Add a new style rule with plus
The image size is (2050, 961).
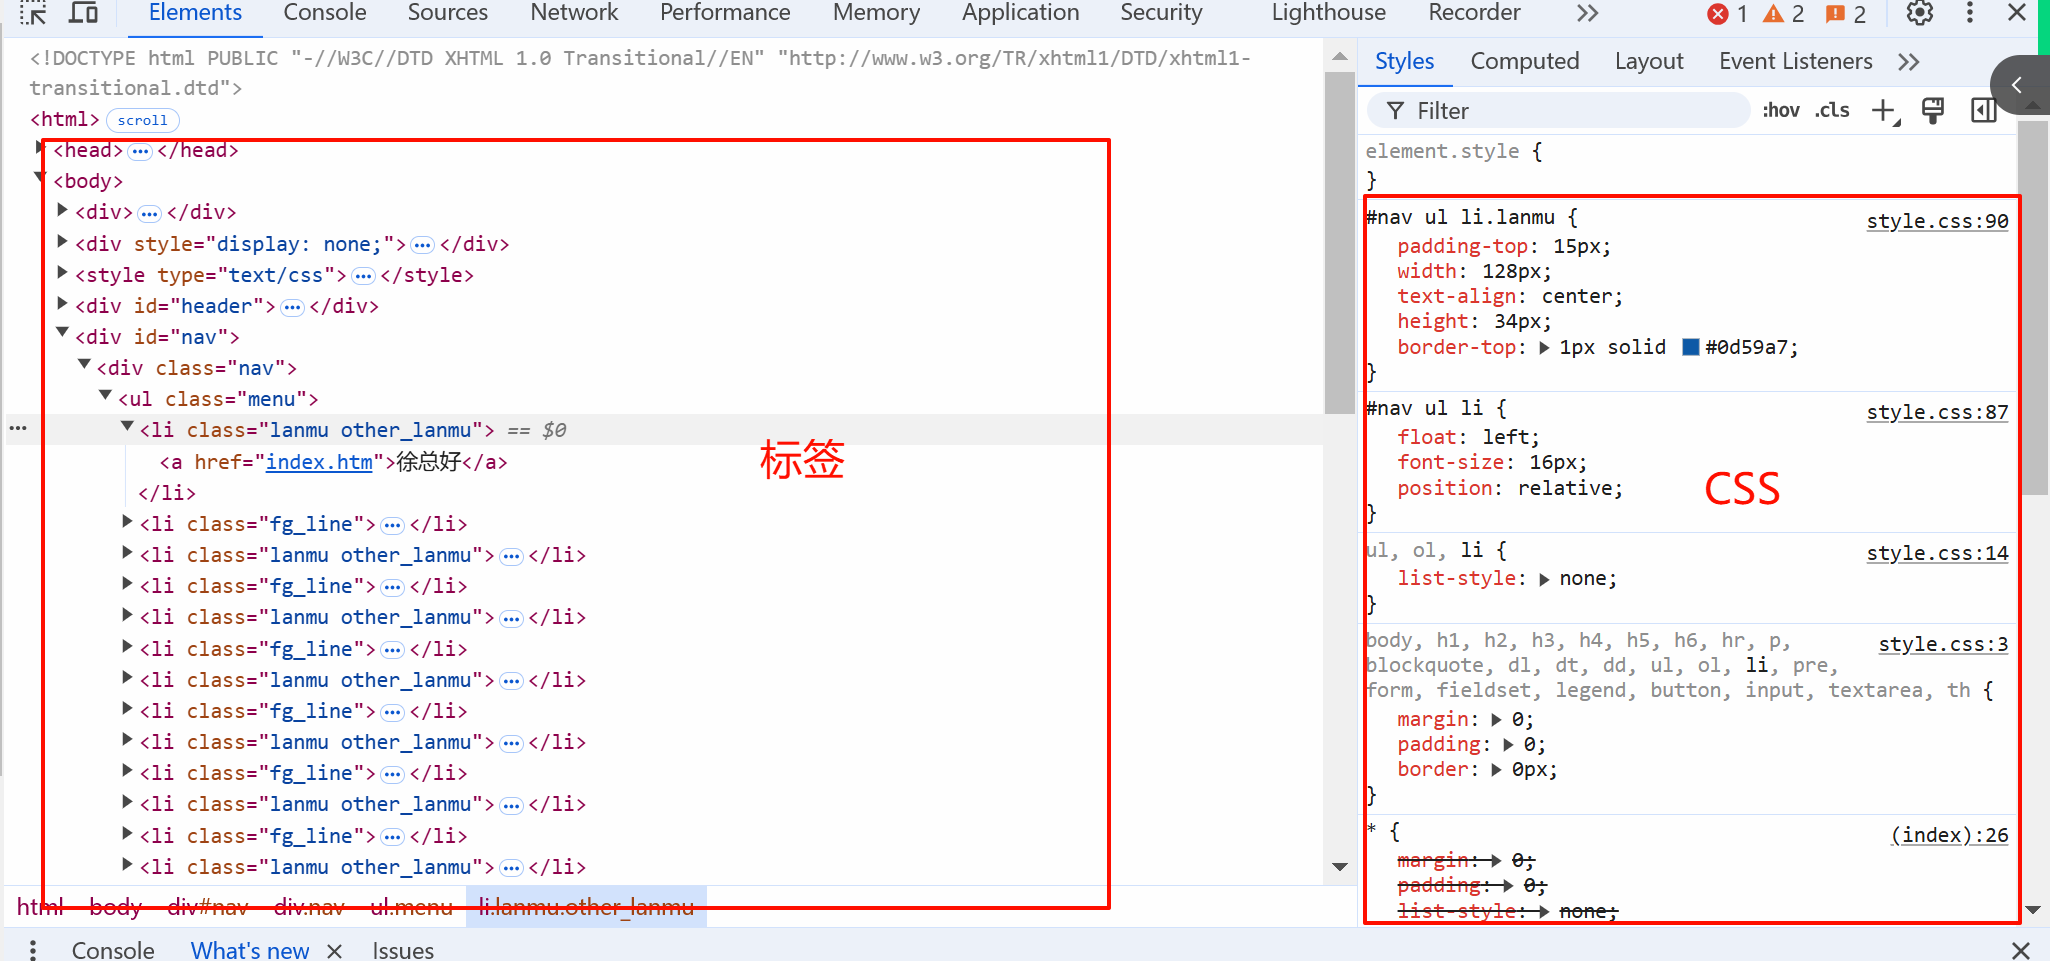click(x=1884, y=111)
